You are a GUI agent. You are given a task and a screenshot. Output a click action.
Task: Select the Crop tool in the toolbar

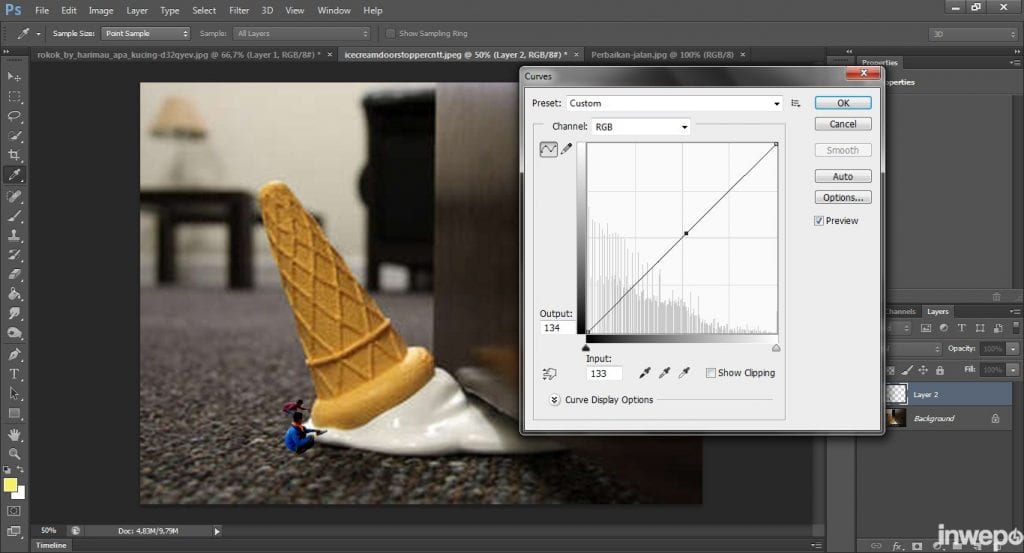click(14, 155)
